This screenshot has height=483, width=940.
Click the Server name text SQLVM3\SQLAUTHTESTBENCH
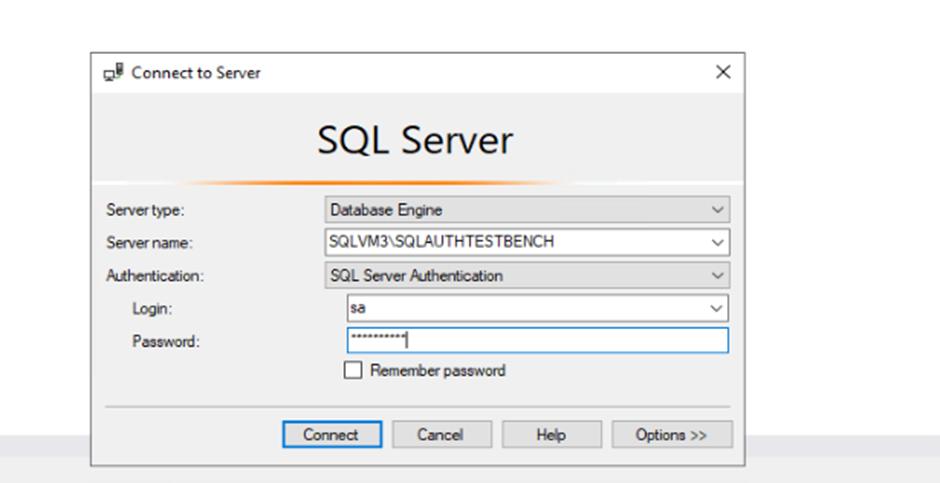click(442, 242)
